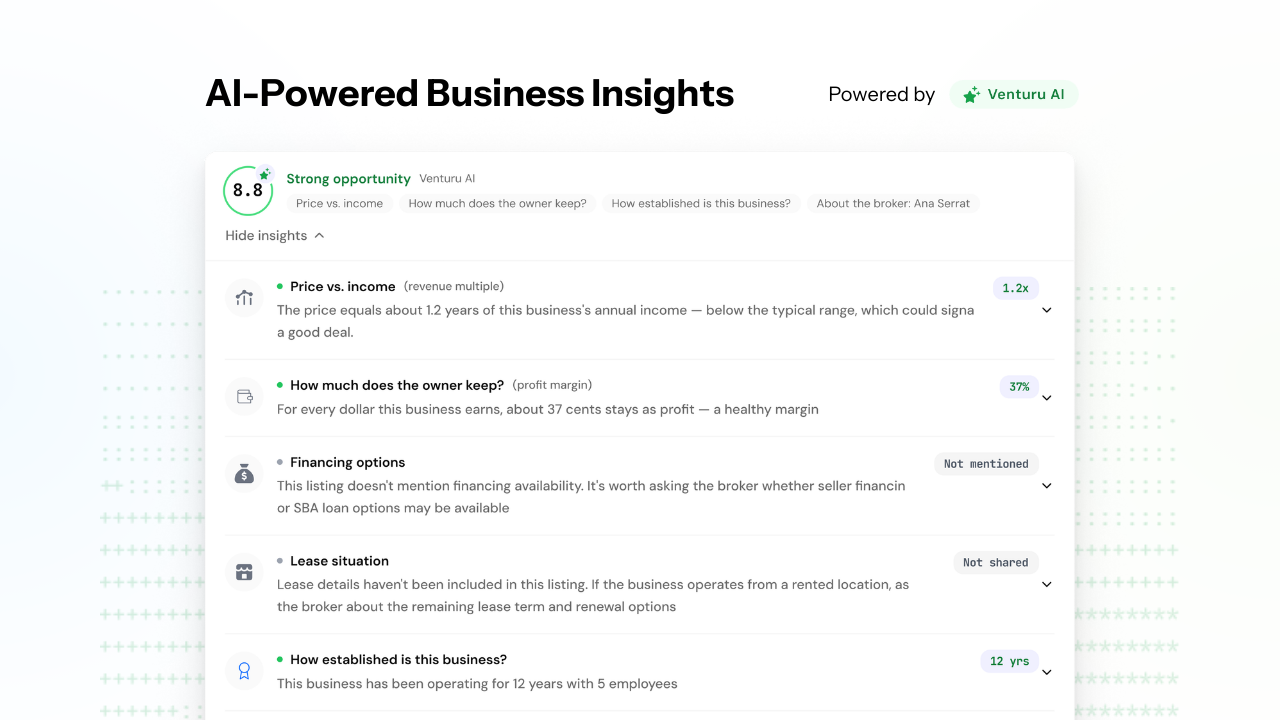
Task: Click the award ribbon icon for business establishment
Action: click(x=244, y=670)
